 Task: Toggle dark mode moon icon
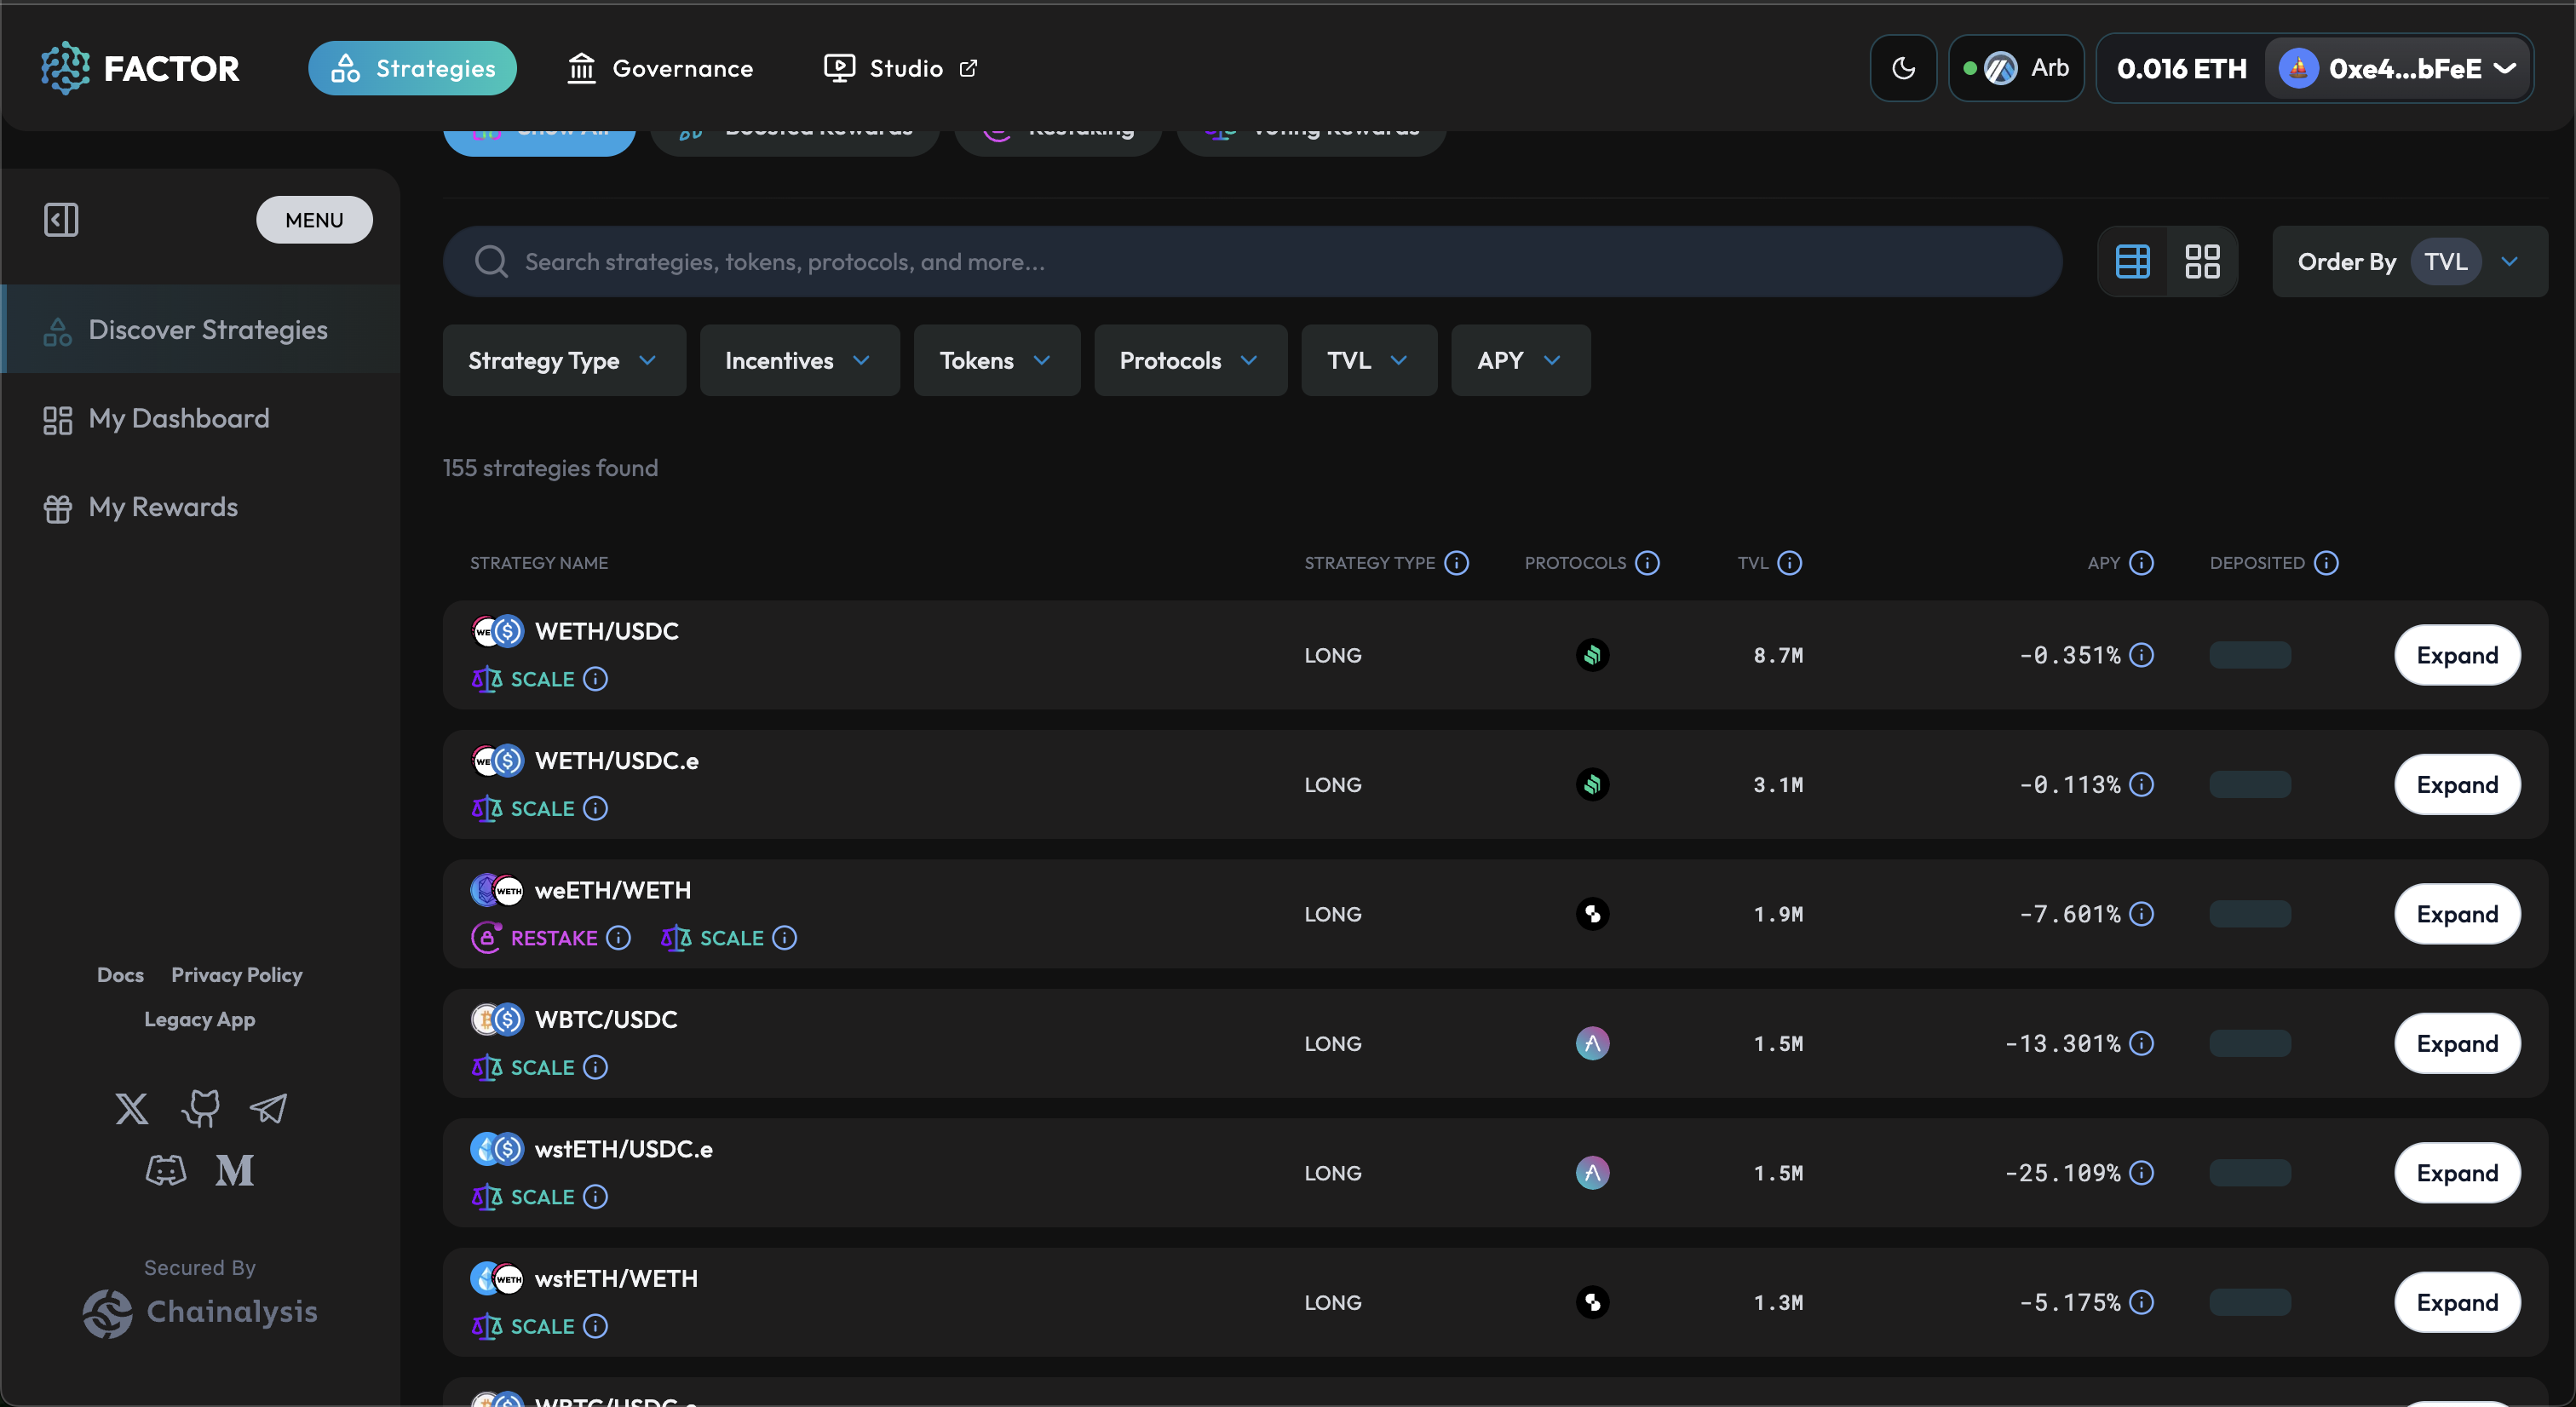(1903, 68)
